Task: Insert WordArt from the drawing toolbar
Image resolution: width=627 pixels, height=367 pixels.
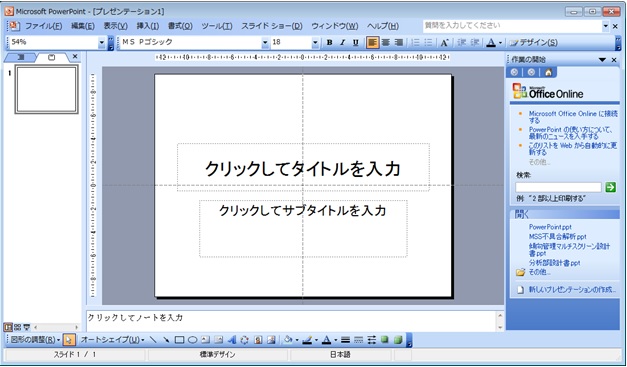Action: pos(232,340)
